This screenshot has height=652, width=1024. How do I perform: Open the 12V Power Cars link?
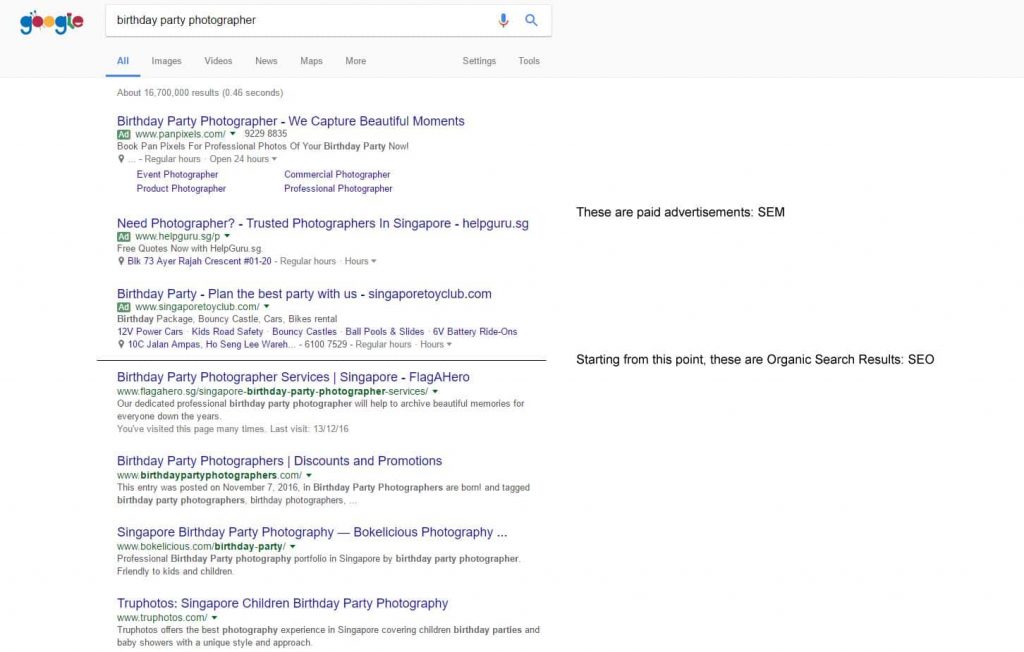coord(150,332)
